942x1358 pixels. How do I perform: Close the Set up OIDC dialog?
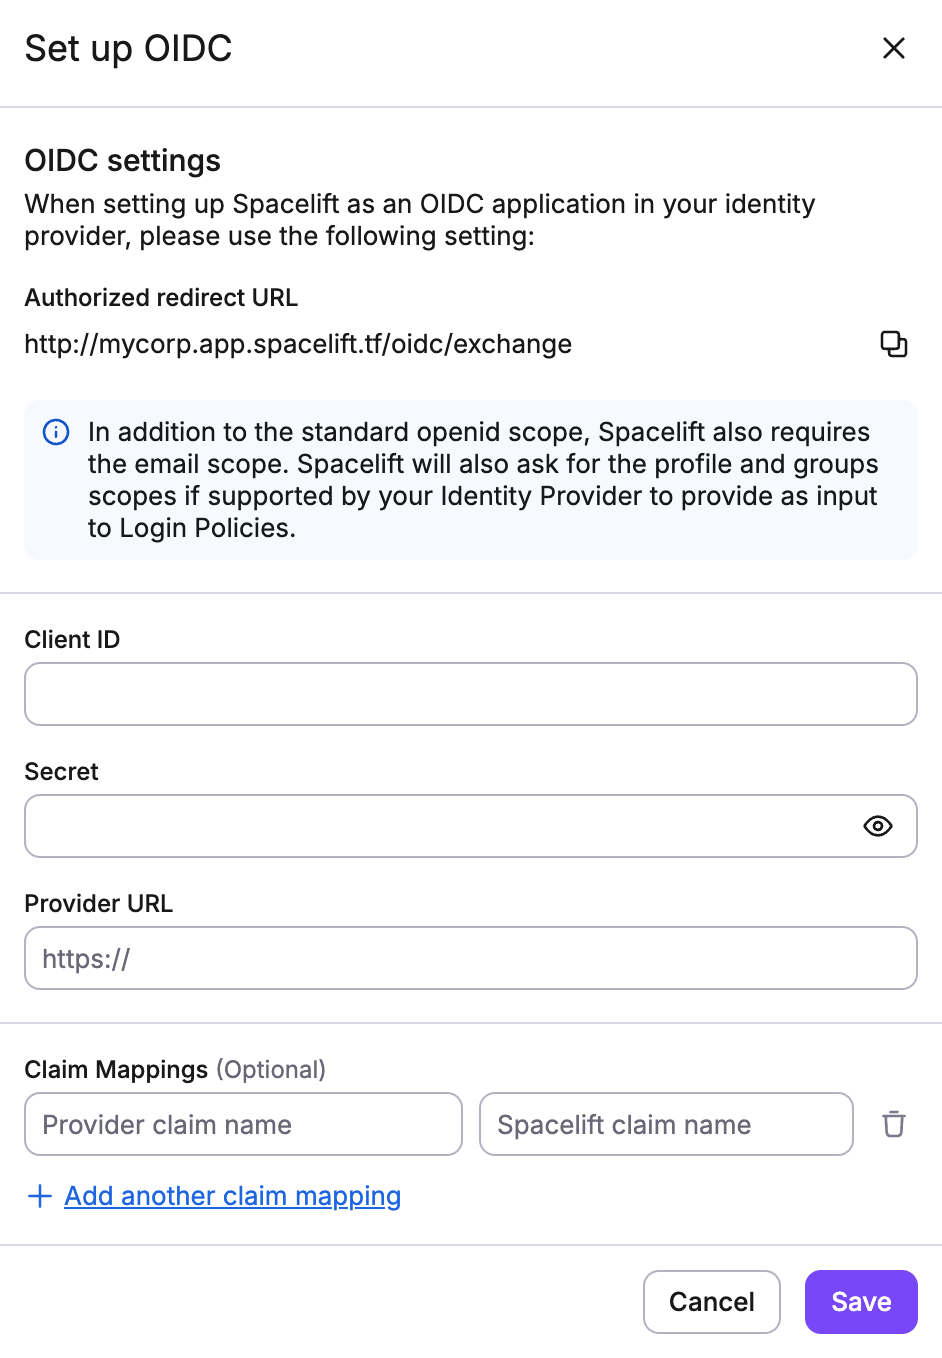coord(893,48)
